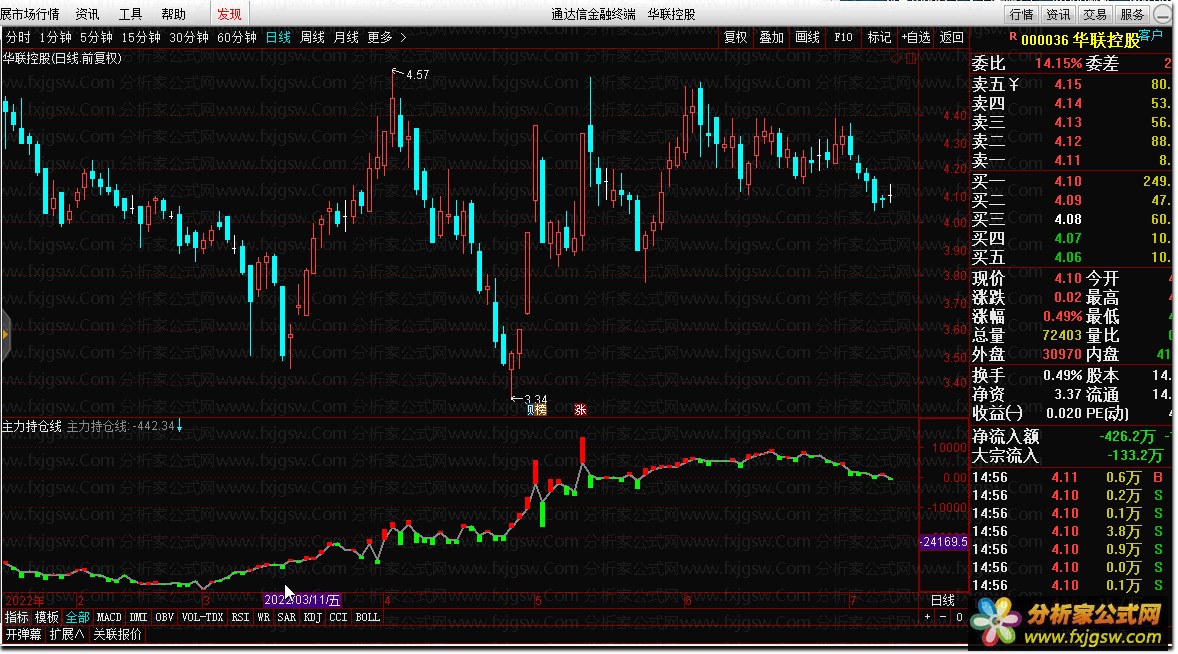Click the 则榜 marker below the candlestick chart

click(x=536, y=409)
